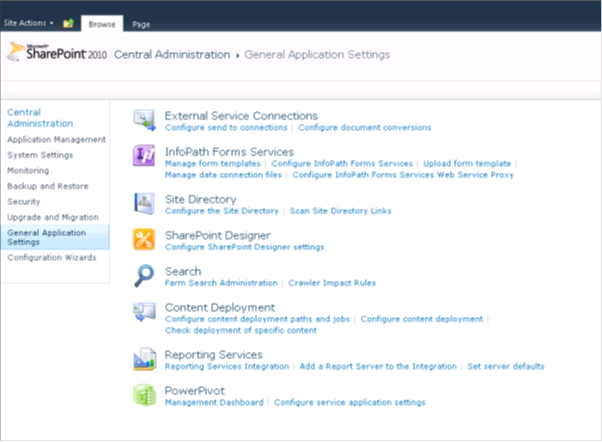
Task: Click the Reporting Services chart icon
Action: [145, 359]
